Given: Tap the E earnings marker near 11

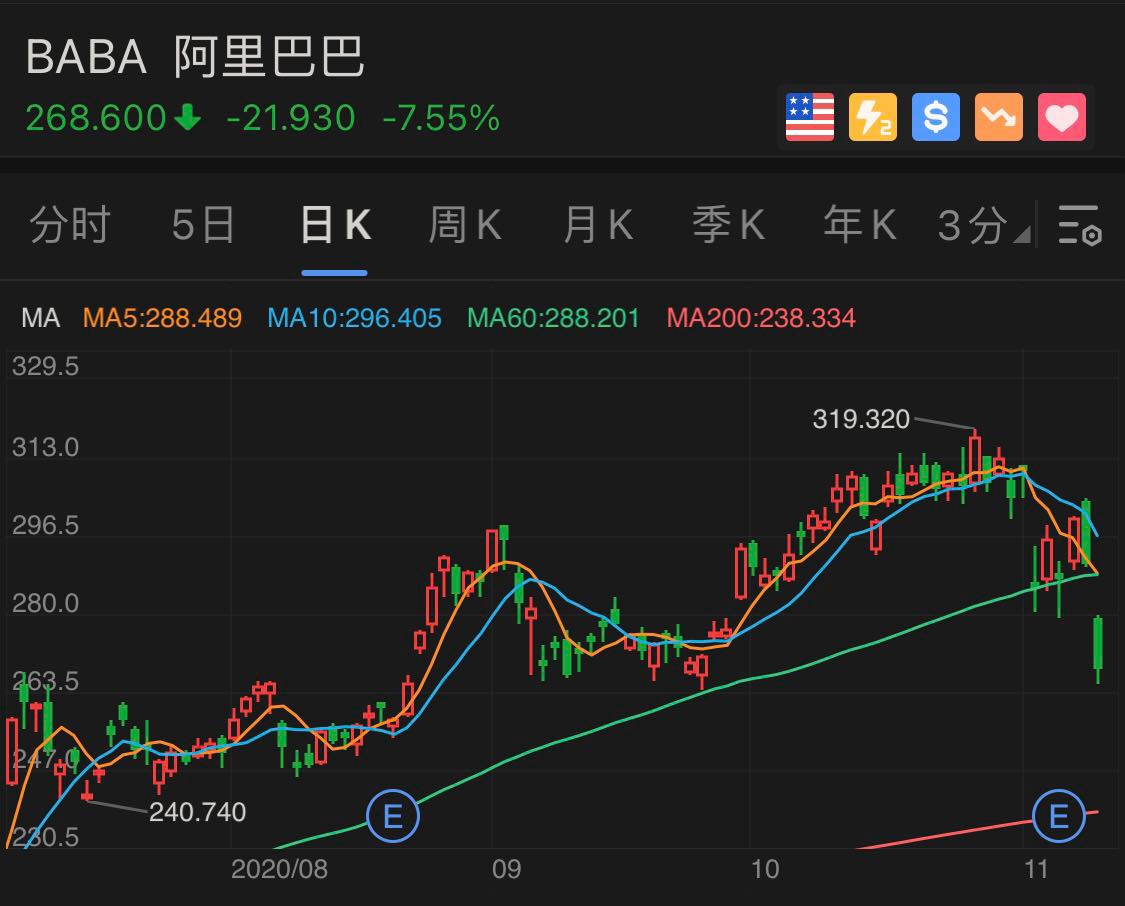Looking at the screenshot, I should point(1058,817).
